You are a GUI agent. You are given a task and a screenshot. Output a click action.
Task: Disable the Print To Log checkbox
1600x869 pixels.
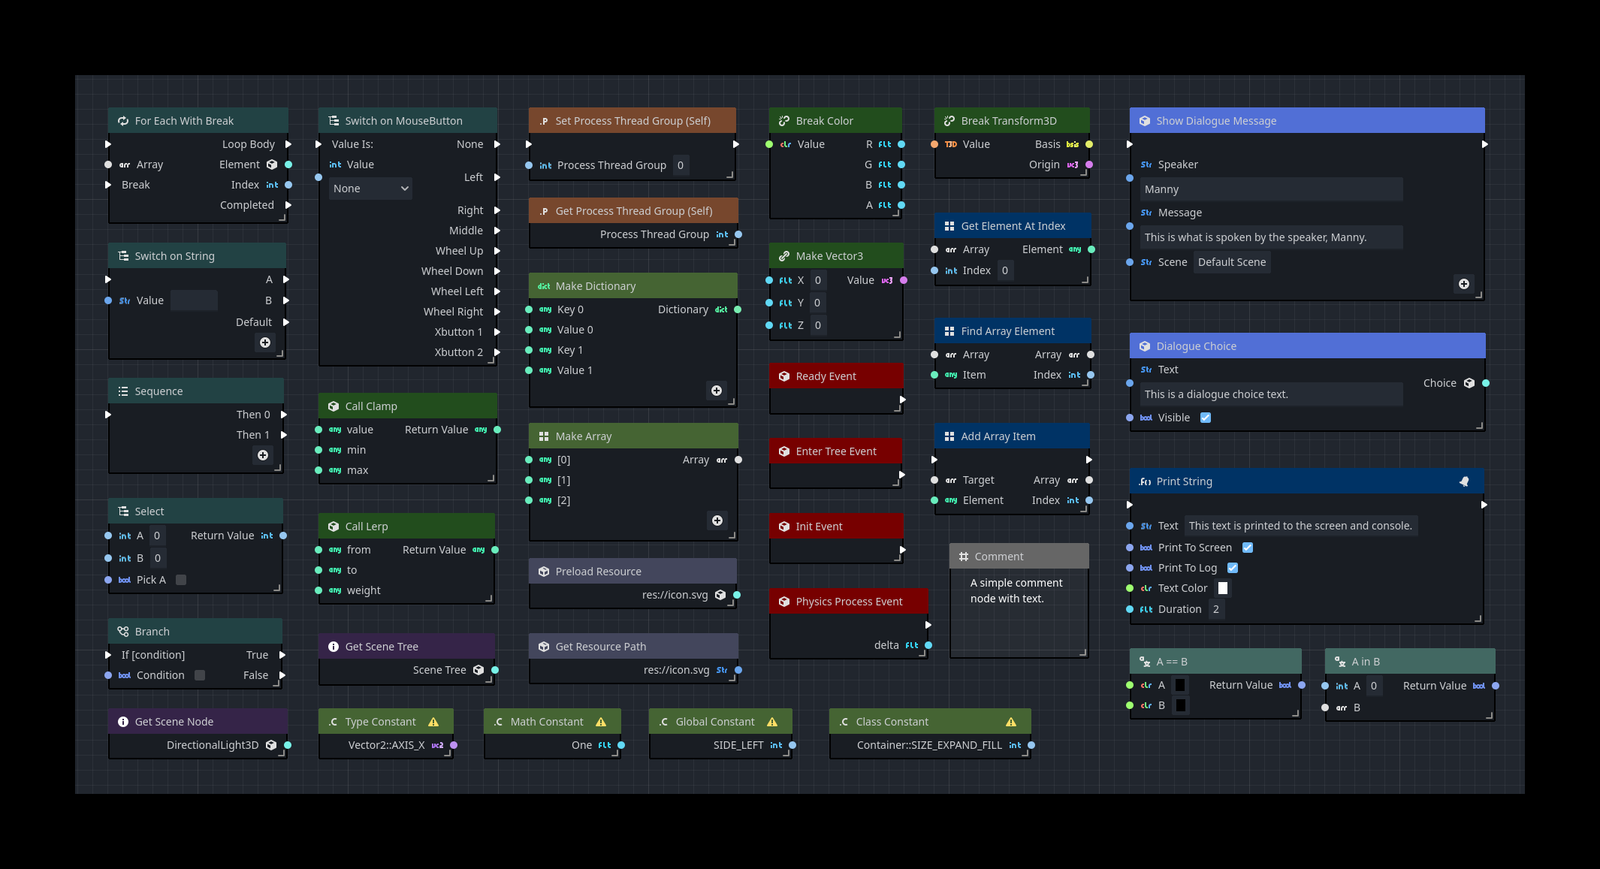(1233, 568)
